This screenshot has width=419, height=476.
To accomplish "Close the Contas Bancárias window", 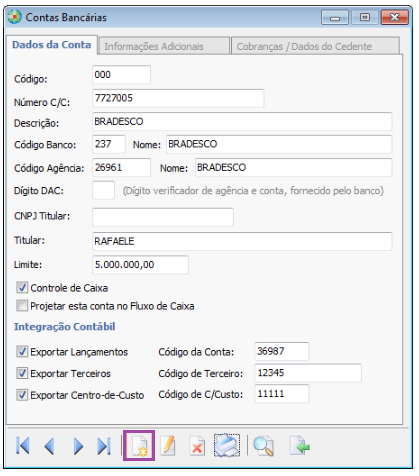I will [x=395, y=17].
